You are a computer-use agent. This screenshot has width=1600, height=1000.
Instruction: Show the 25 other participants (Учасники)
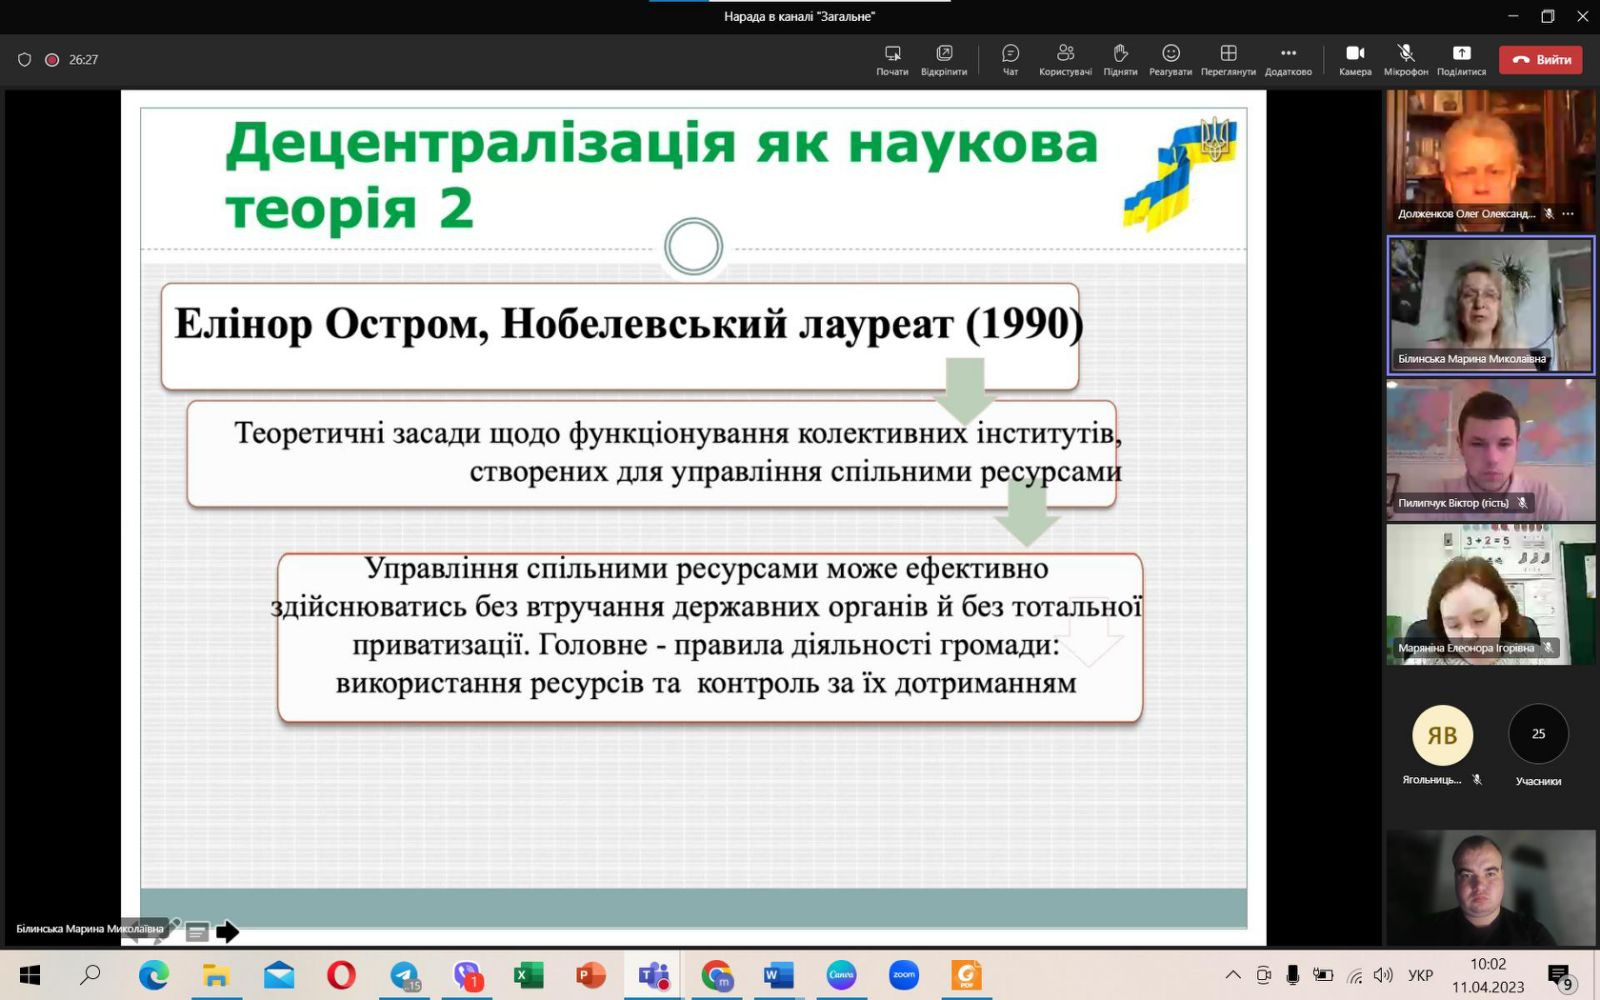pos(1538,735)
